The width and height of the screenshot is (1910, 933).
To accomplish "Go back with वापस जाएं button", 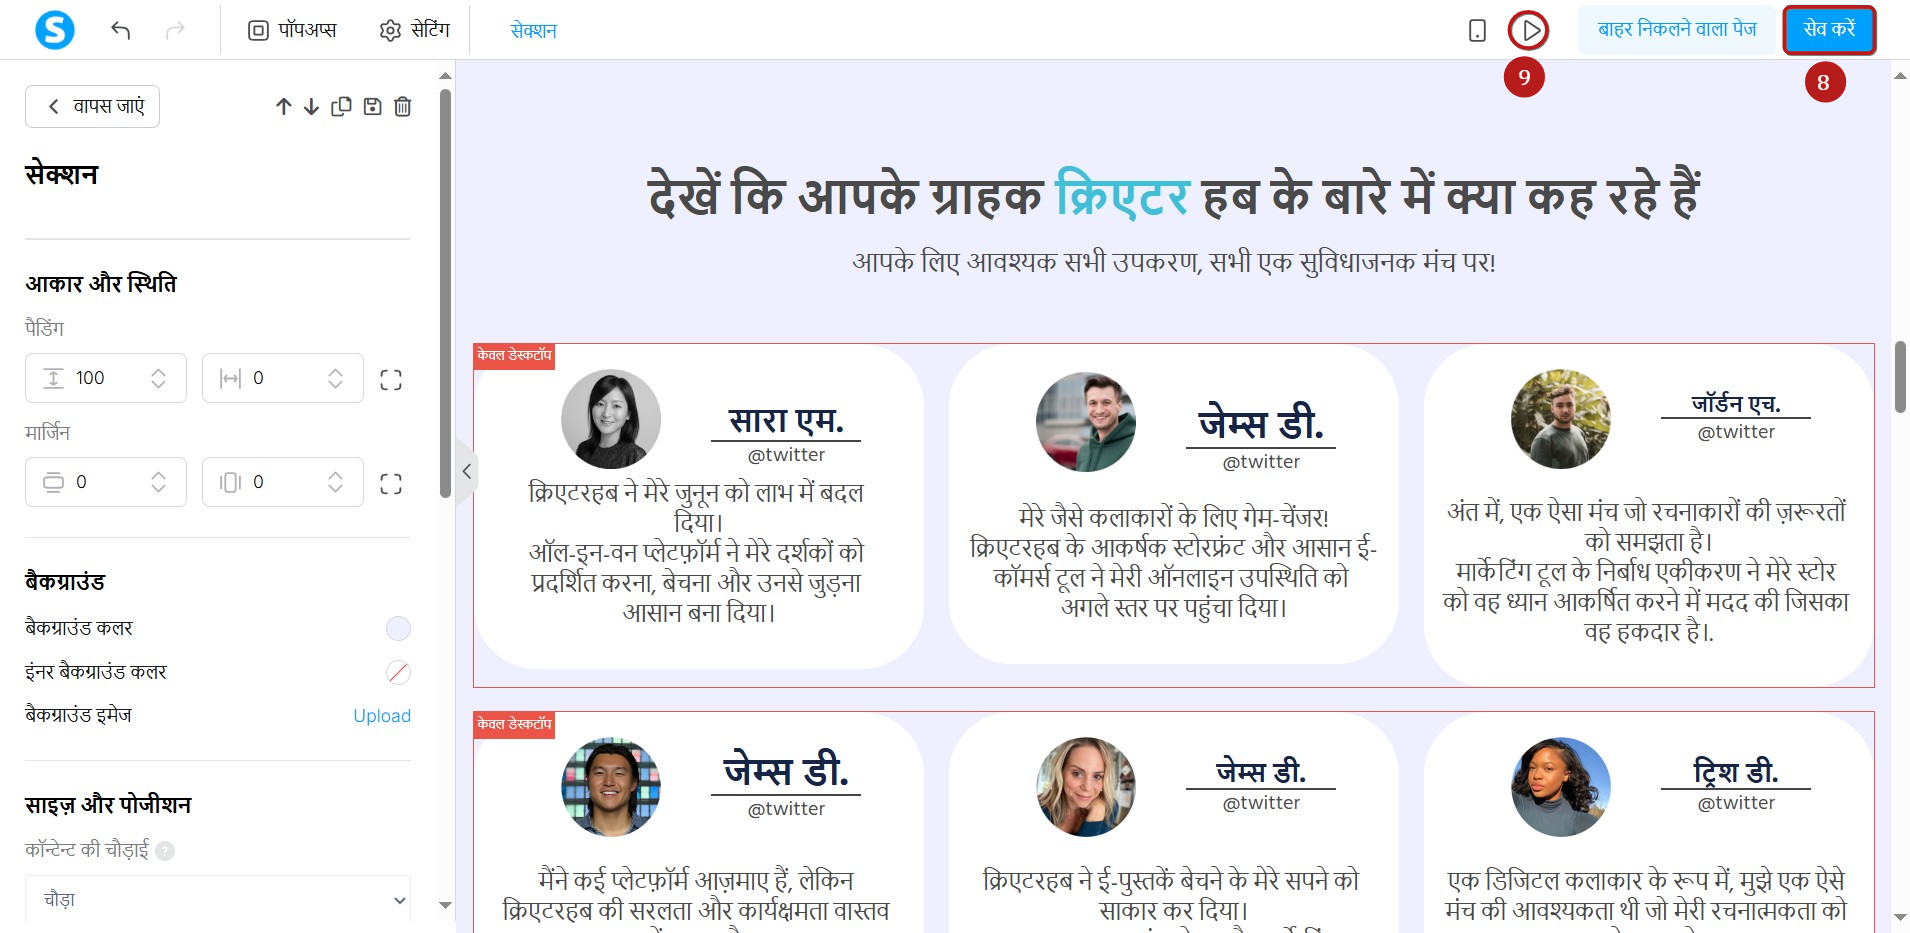I will [92, 106].
